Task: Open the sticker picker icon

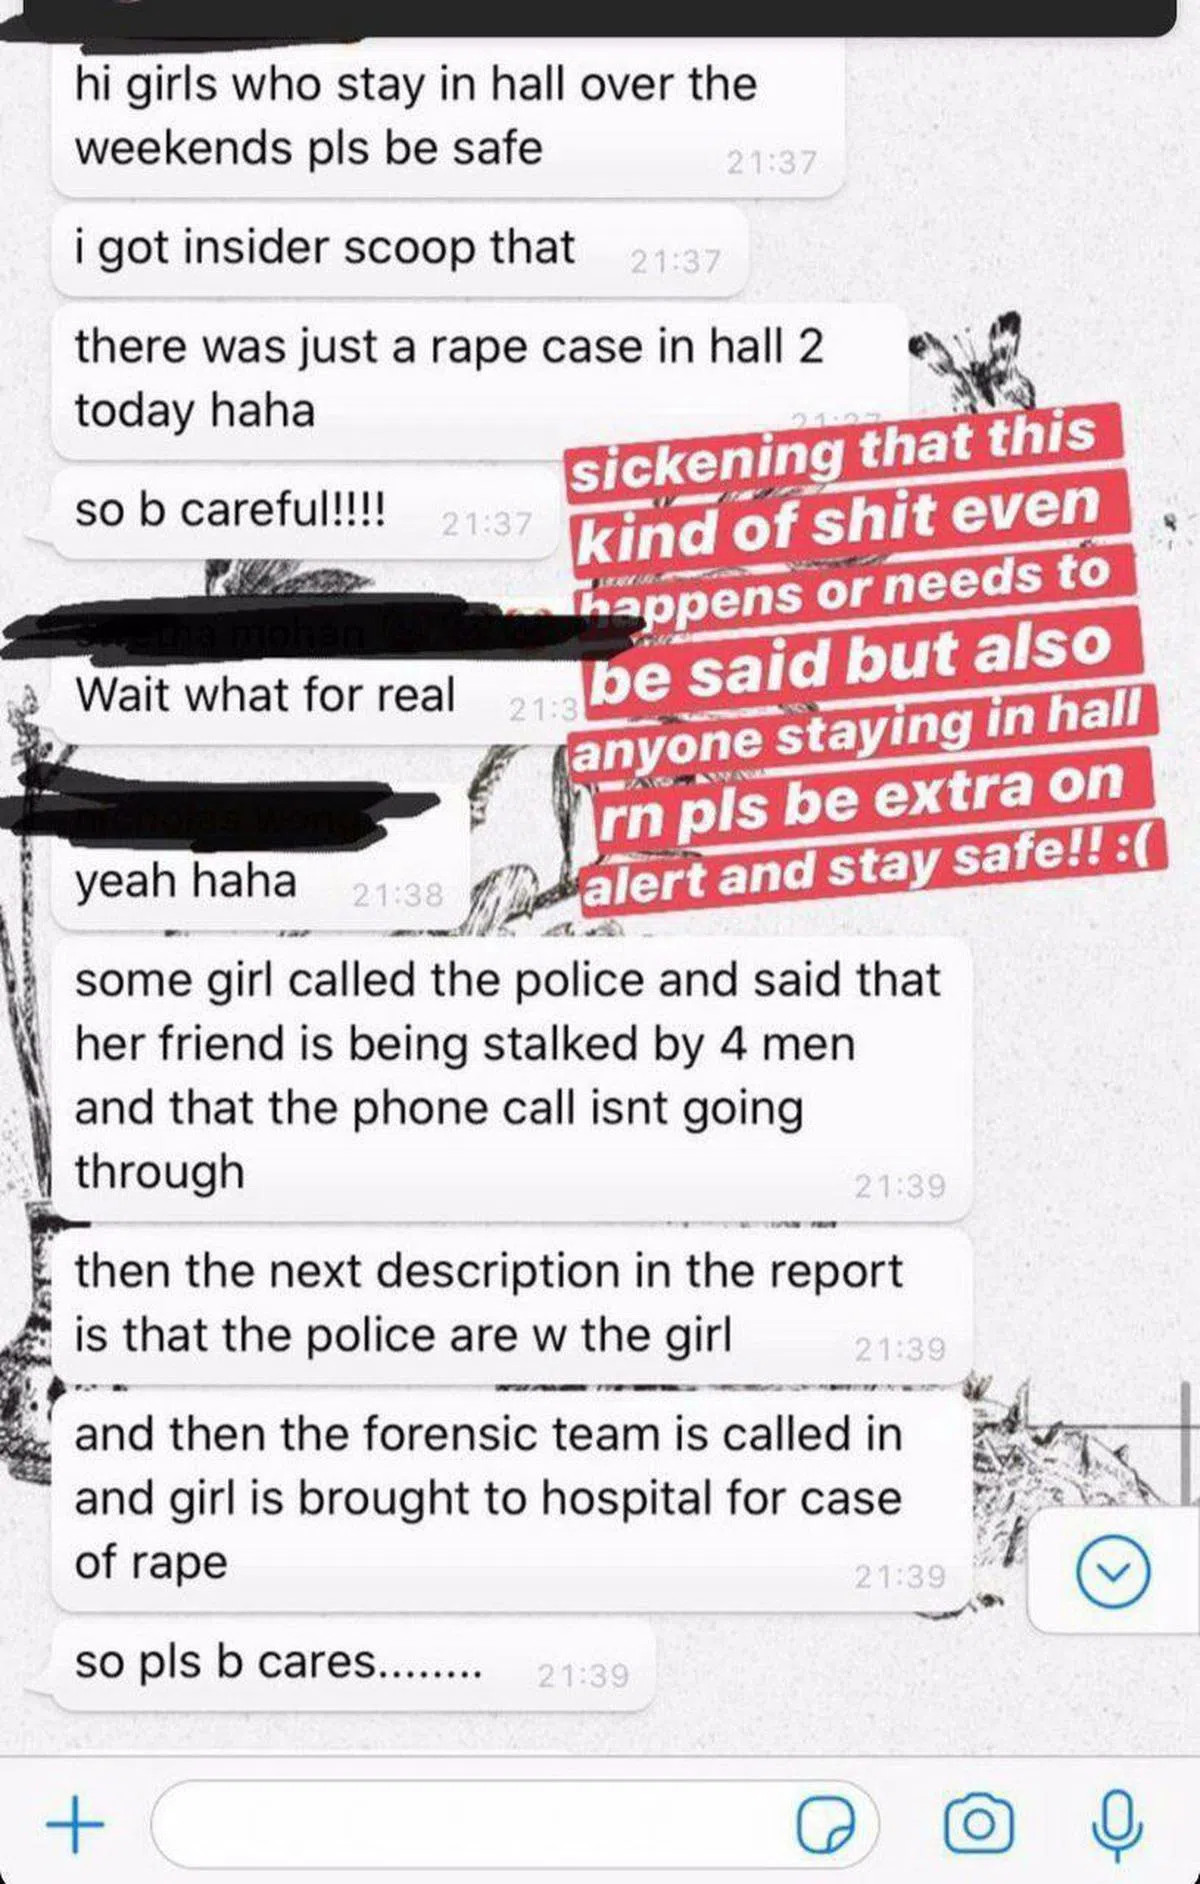Action: (x=826, y=1825)
